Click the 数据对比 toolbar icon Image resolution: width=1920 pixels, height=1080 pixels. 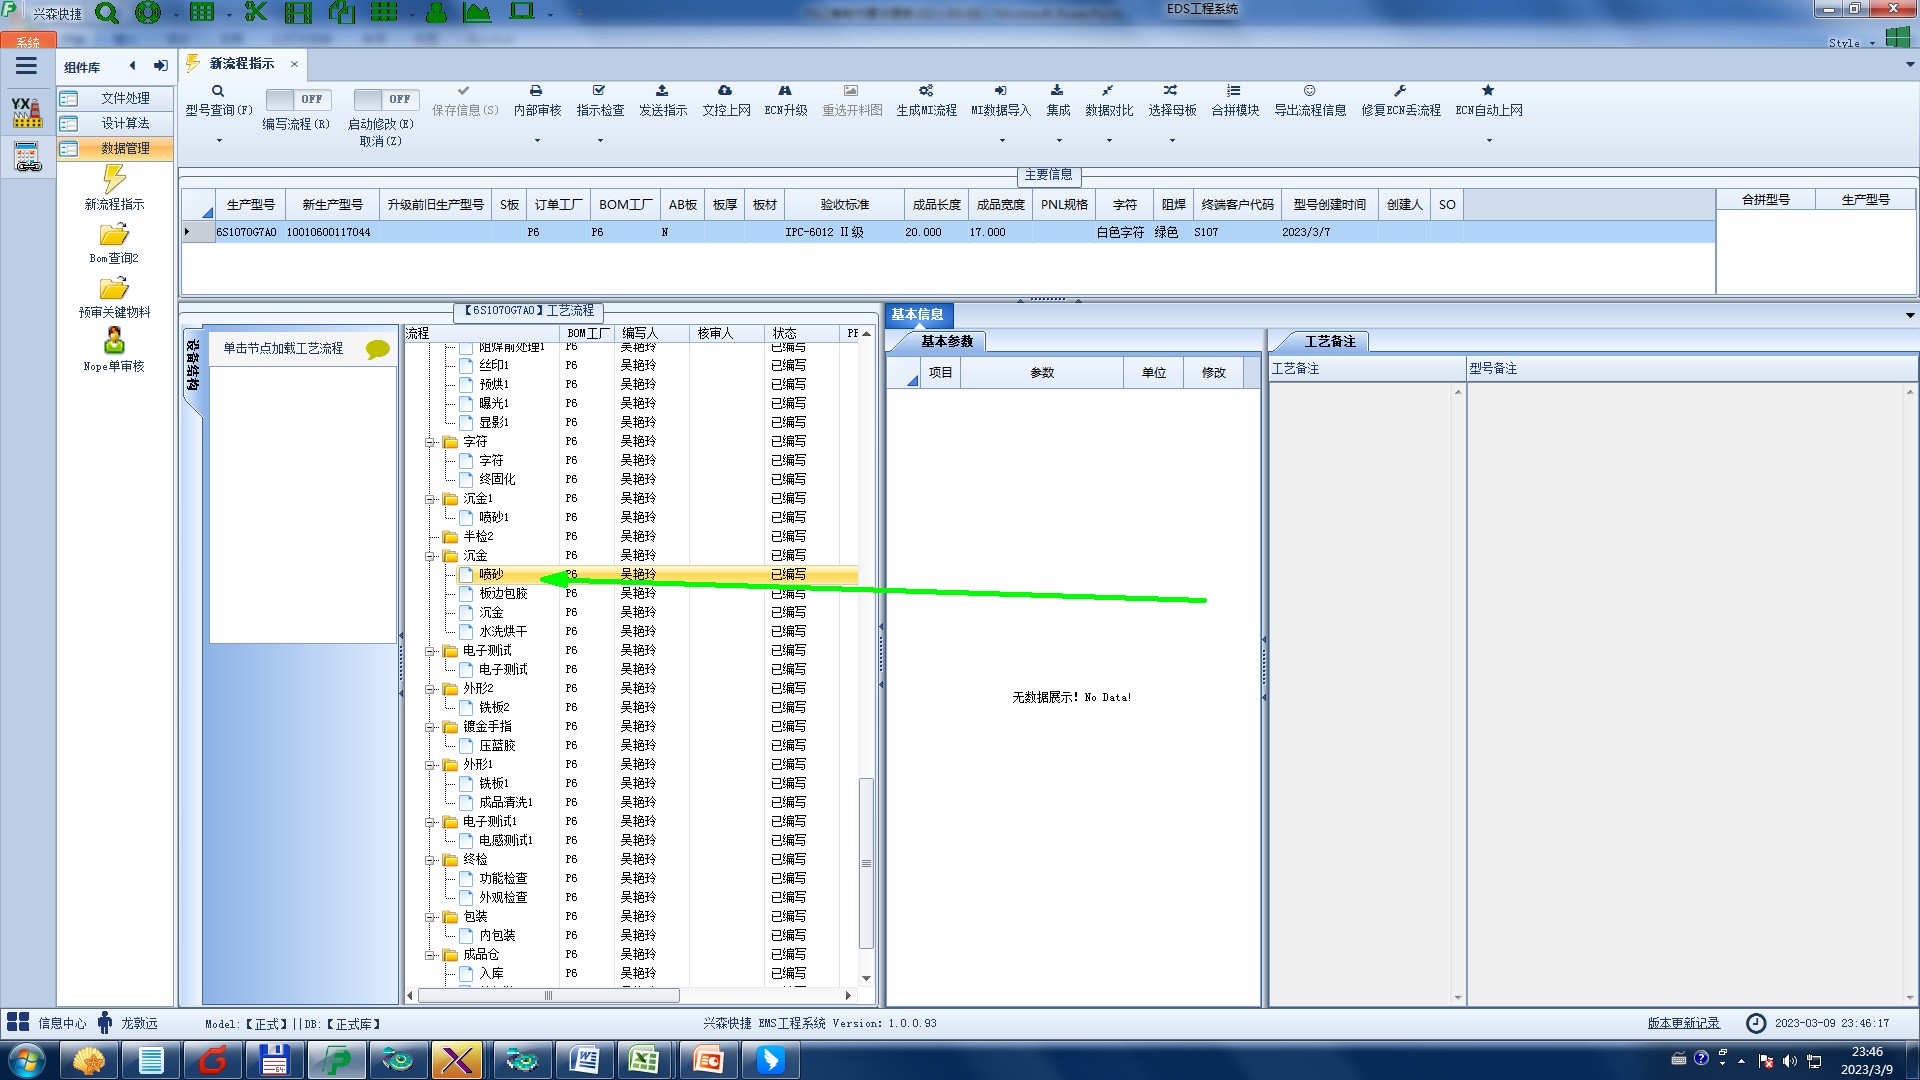tap(1108, 91)
